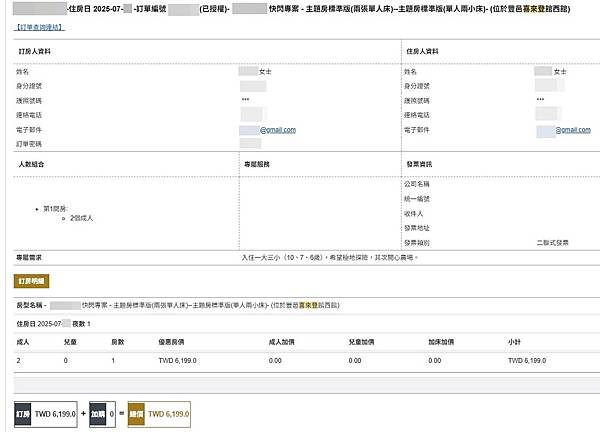
Task: Click the 護照號碼 label under 訂房人資料
Action: click(29, 101)
